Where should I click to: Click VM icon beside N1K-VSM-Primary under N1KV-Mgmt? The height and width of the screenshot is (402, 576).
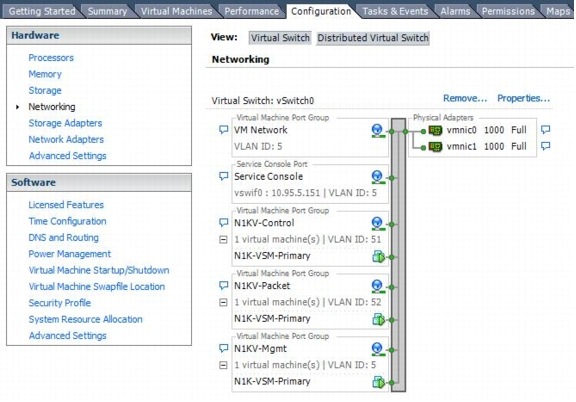(378, 382)
